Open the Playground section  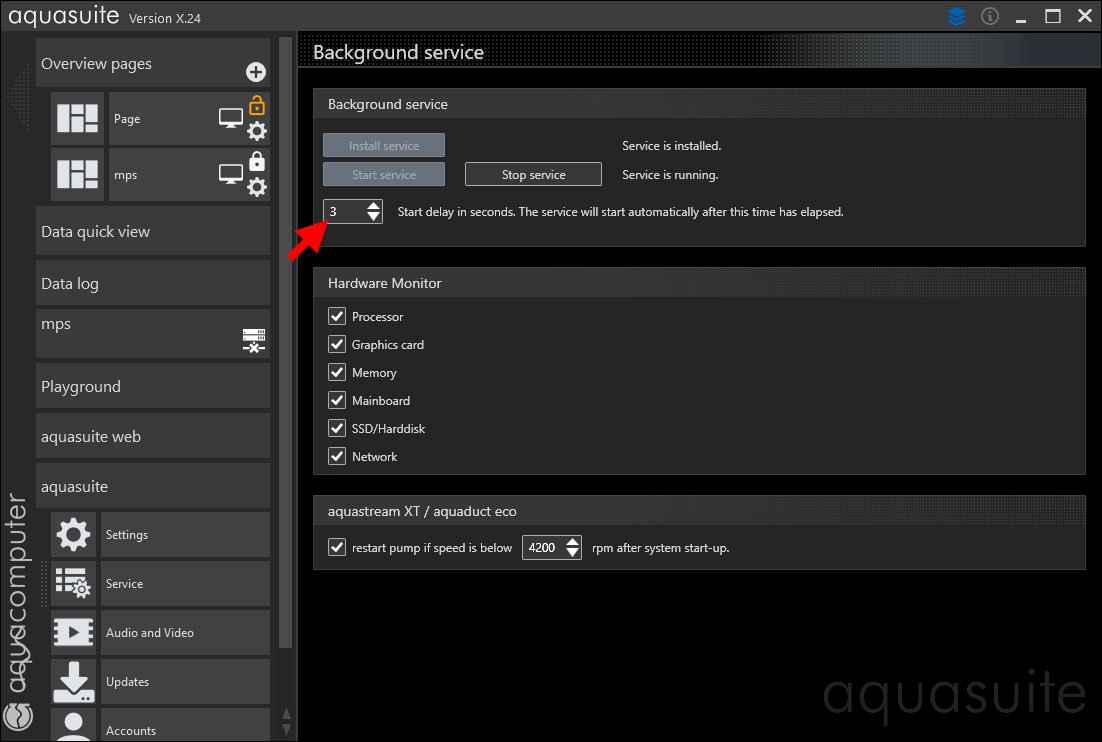click(x=153, y=387)
